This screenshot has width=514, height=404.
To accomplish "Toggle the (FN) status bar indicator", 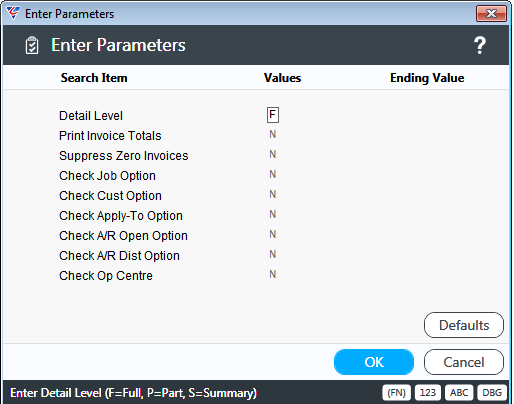I will click(396, 393).
